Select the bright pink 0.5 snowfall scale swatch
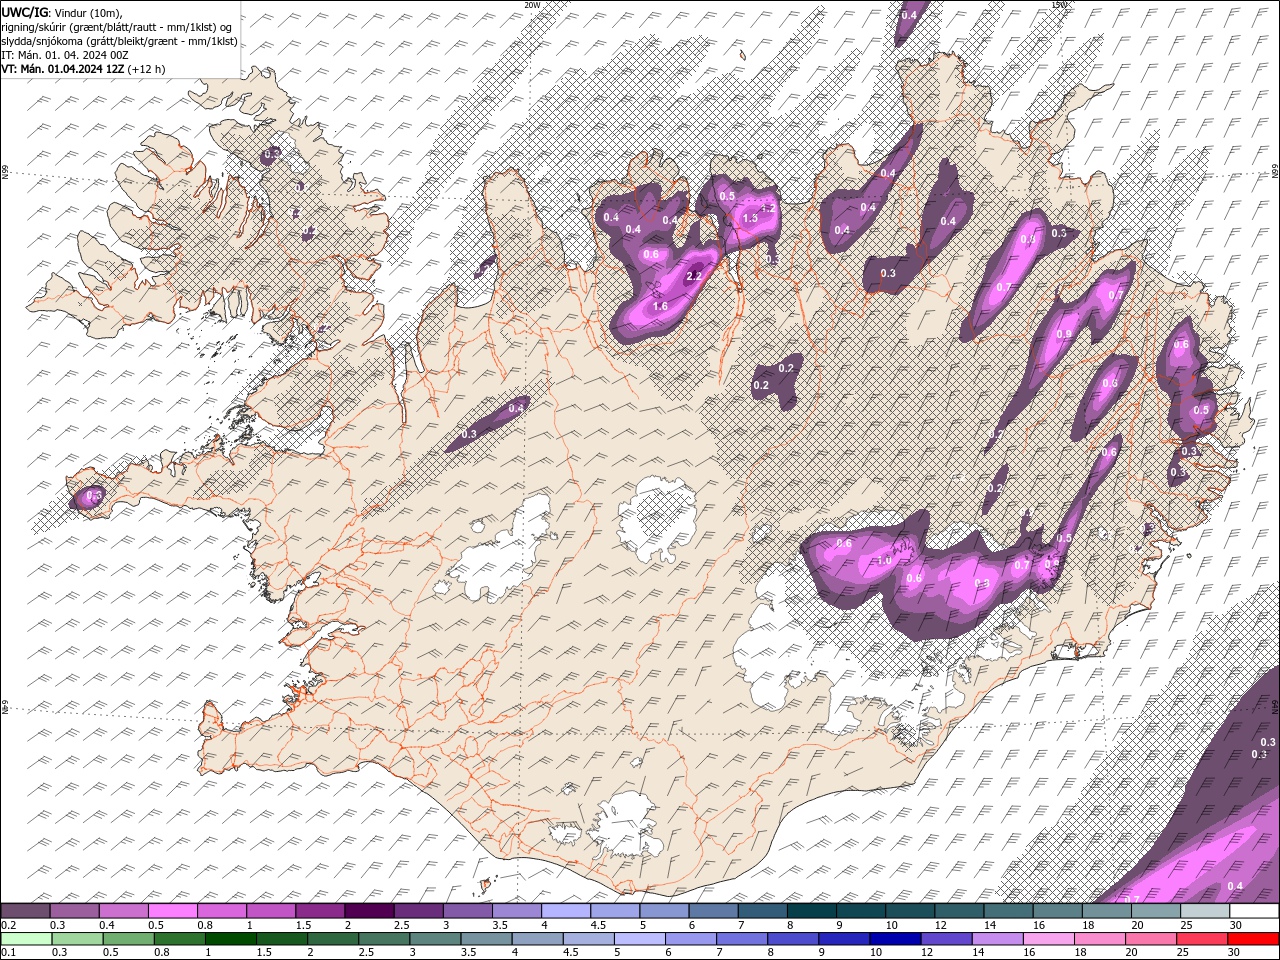This screenshot has height=960, width=1280. (x=172, y=911)
